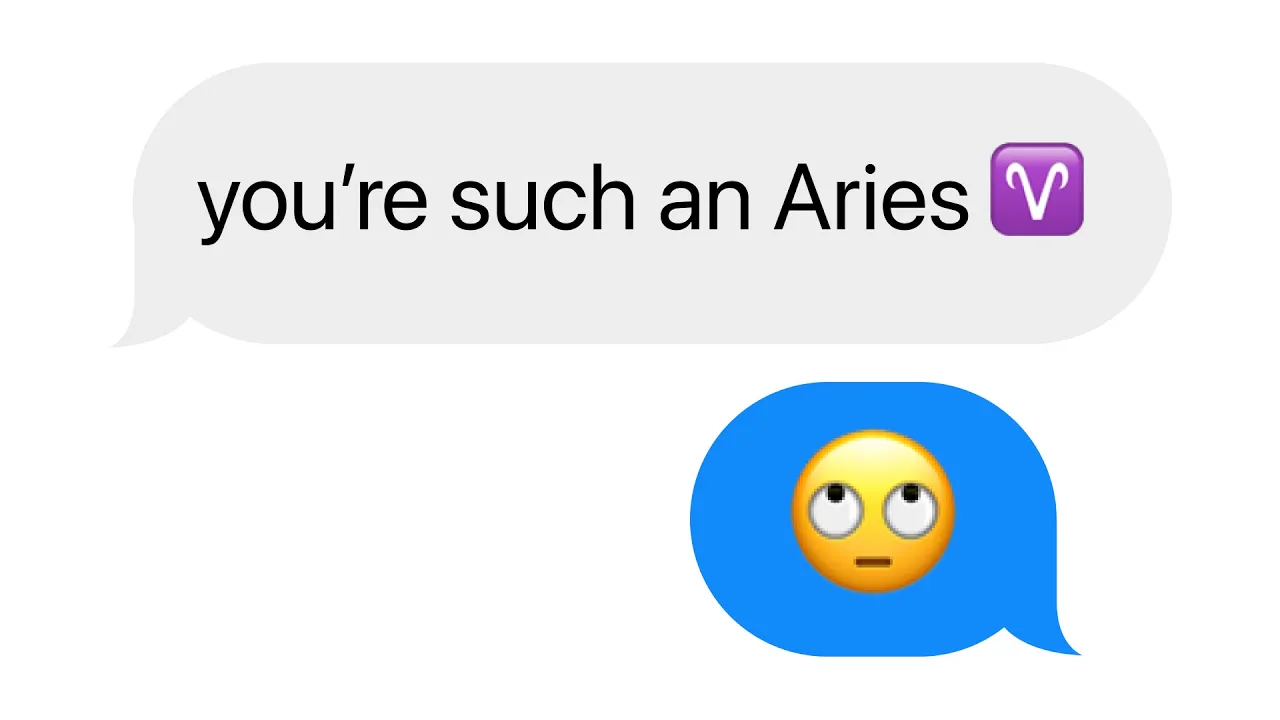Click the letter y starting the message

click(222, 207)
